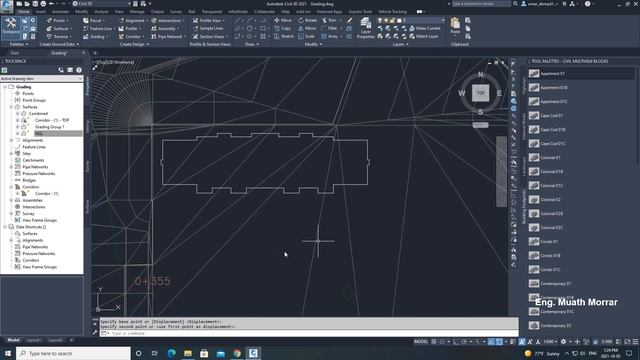Open the Help question-mark icon in title bar
The height and width of the screenshot is (360, 640).
coord(587,4)
